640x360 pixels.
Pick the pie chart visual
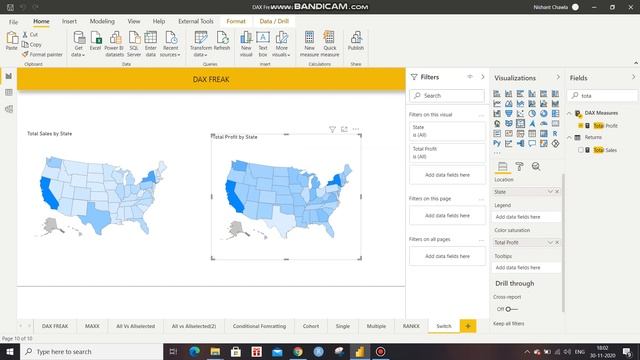(532, 113)
